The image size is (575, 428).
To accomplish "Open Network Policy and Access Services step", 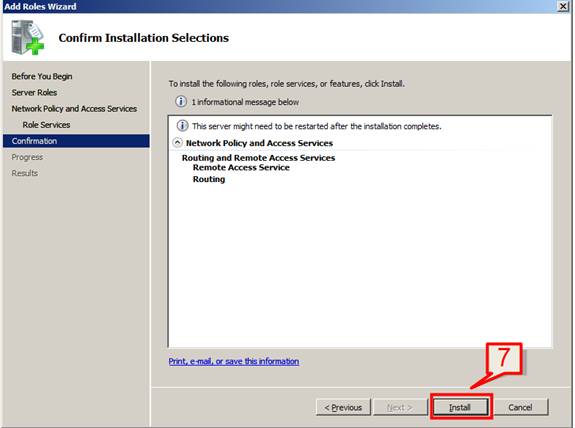I will click(x=74, y=109).
